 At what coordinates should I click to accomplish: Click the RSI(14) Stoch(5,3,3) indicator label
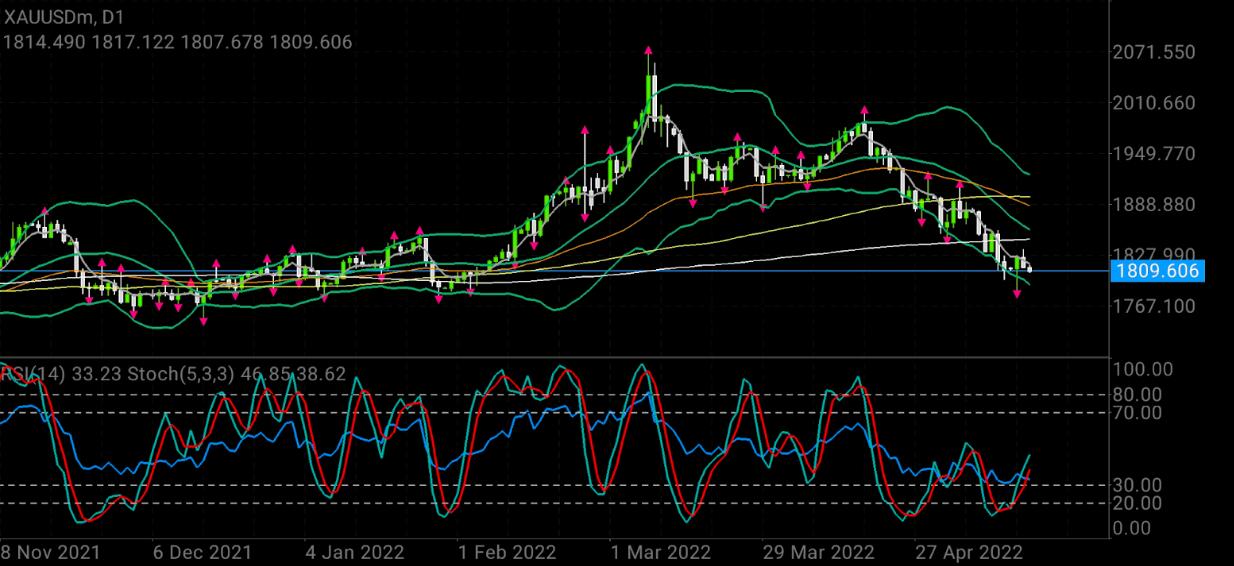tap(173, 375)
